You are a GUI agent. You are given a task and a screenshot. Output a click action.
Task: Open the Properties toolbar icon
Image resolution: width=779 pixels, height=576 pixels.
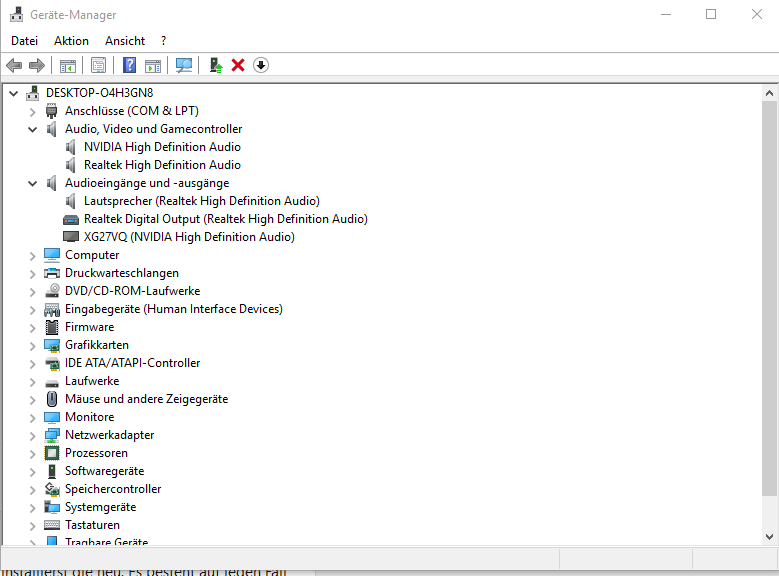tap(98, 65)
